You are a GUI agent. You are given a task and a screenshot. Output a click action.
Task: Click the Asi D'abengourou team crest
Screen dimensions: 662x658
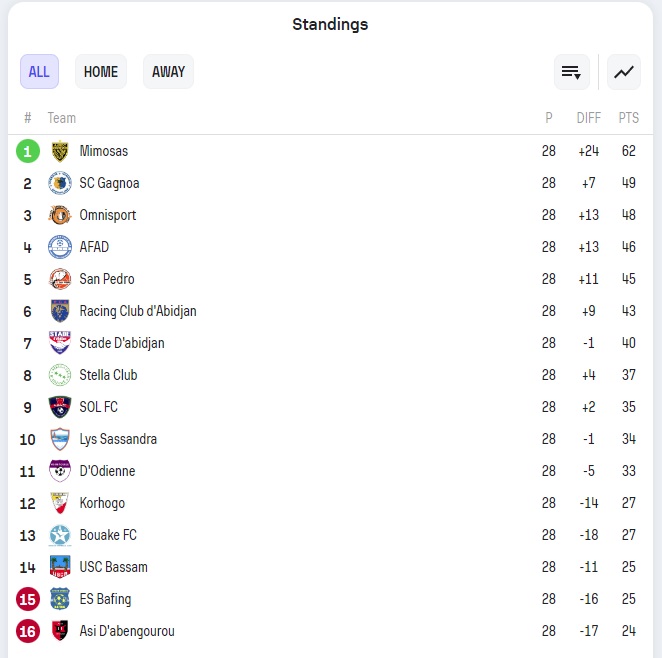tap(60, 631)
